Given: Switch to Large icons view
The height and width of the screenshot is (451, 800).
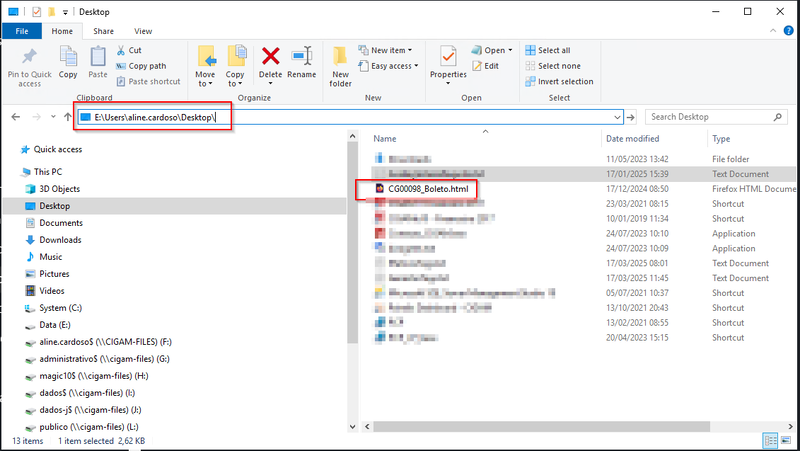Looking at the screenshot, I should (788, 441).
